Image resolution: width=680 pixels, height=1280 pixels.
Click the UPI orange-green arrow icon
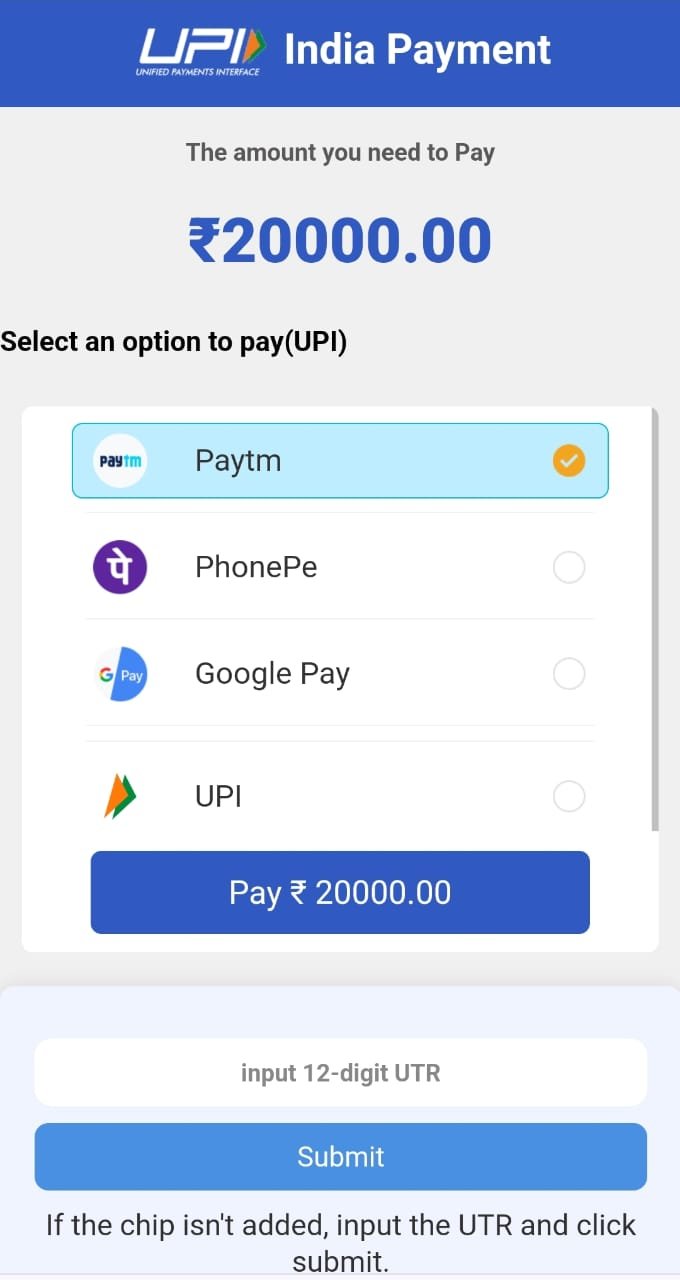(120, 797)
